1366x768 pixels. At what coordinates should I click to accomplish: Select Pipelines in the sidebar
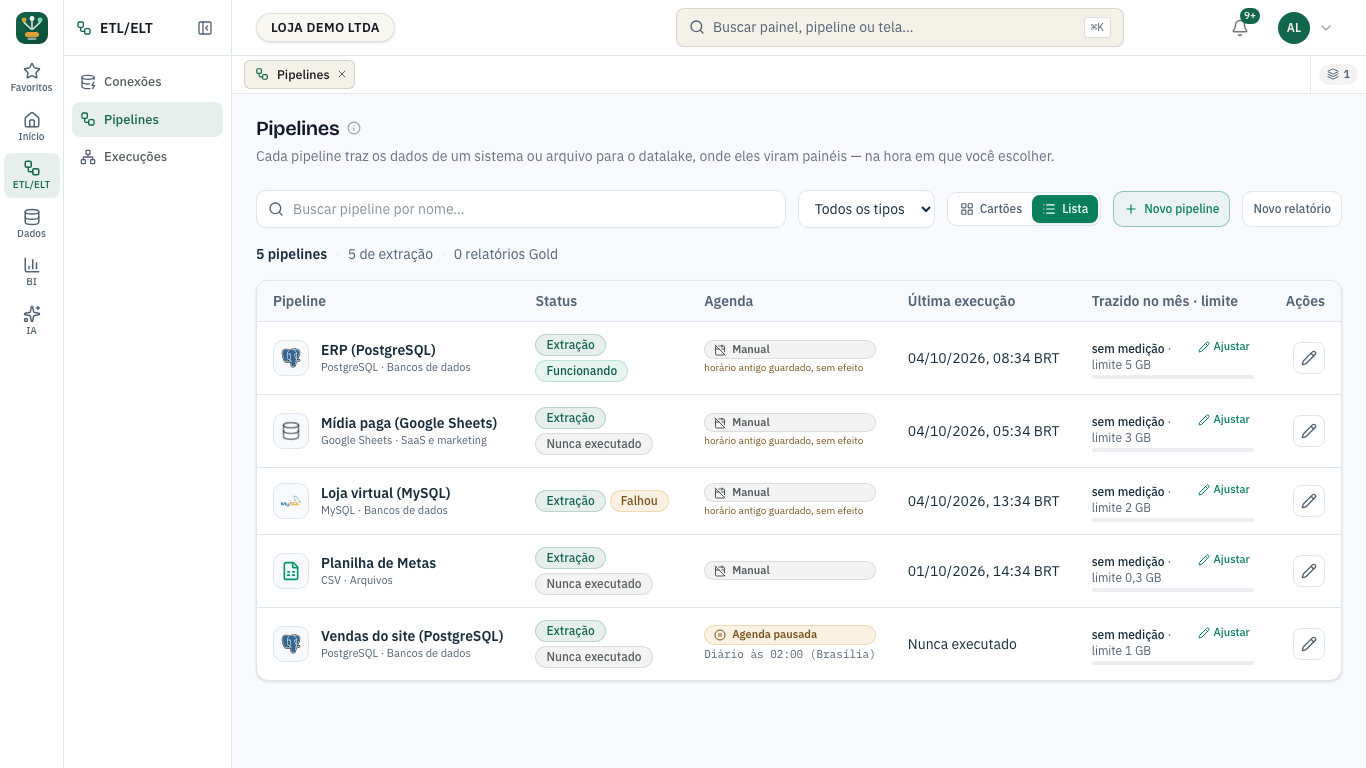pyautogui.click(x=147, y=119)
